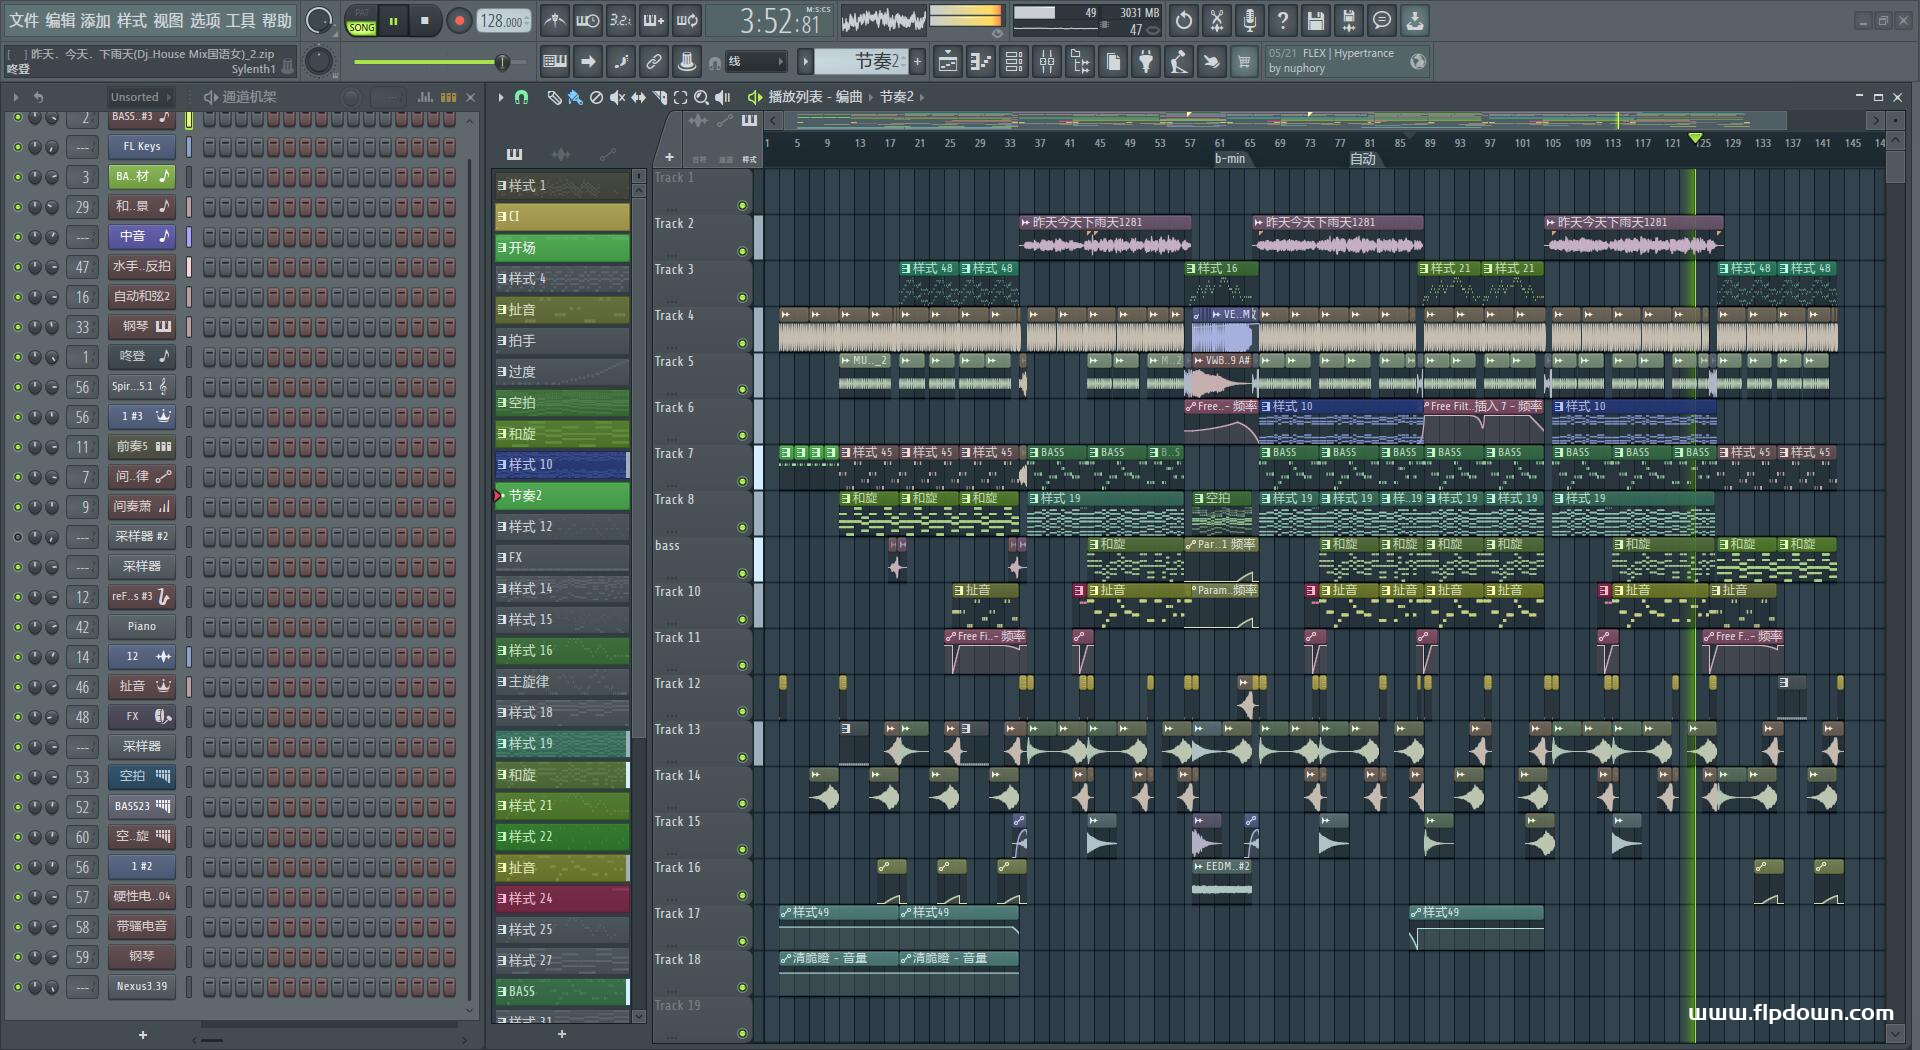Click the 自动 timeline marker

[1363, 159]
